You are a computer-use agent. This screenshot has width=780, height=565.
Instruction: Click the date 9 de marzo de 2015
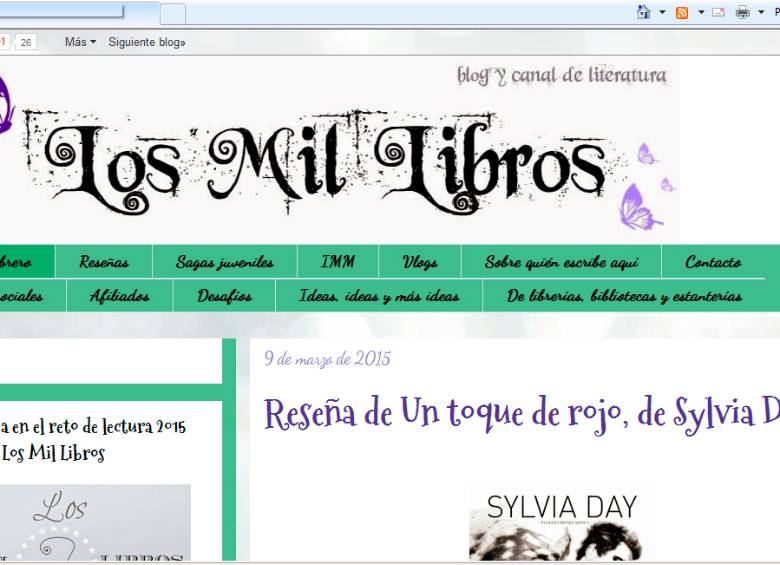[327, 359]
